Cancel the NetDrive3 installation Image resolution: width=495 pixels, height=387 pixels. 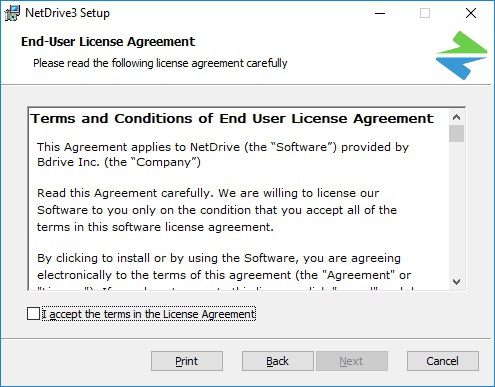[443, 361]
